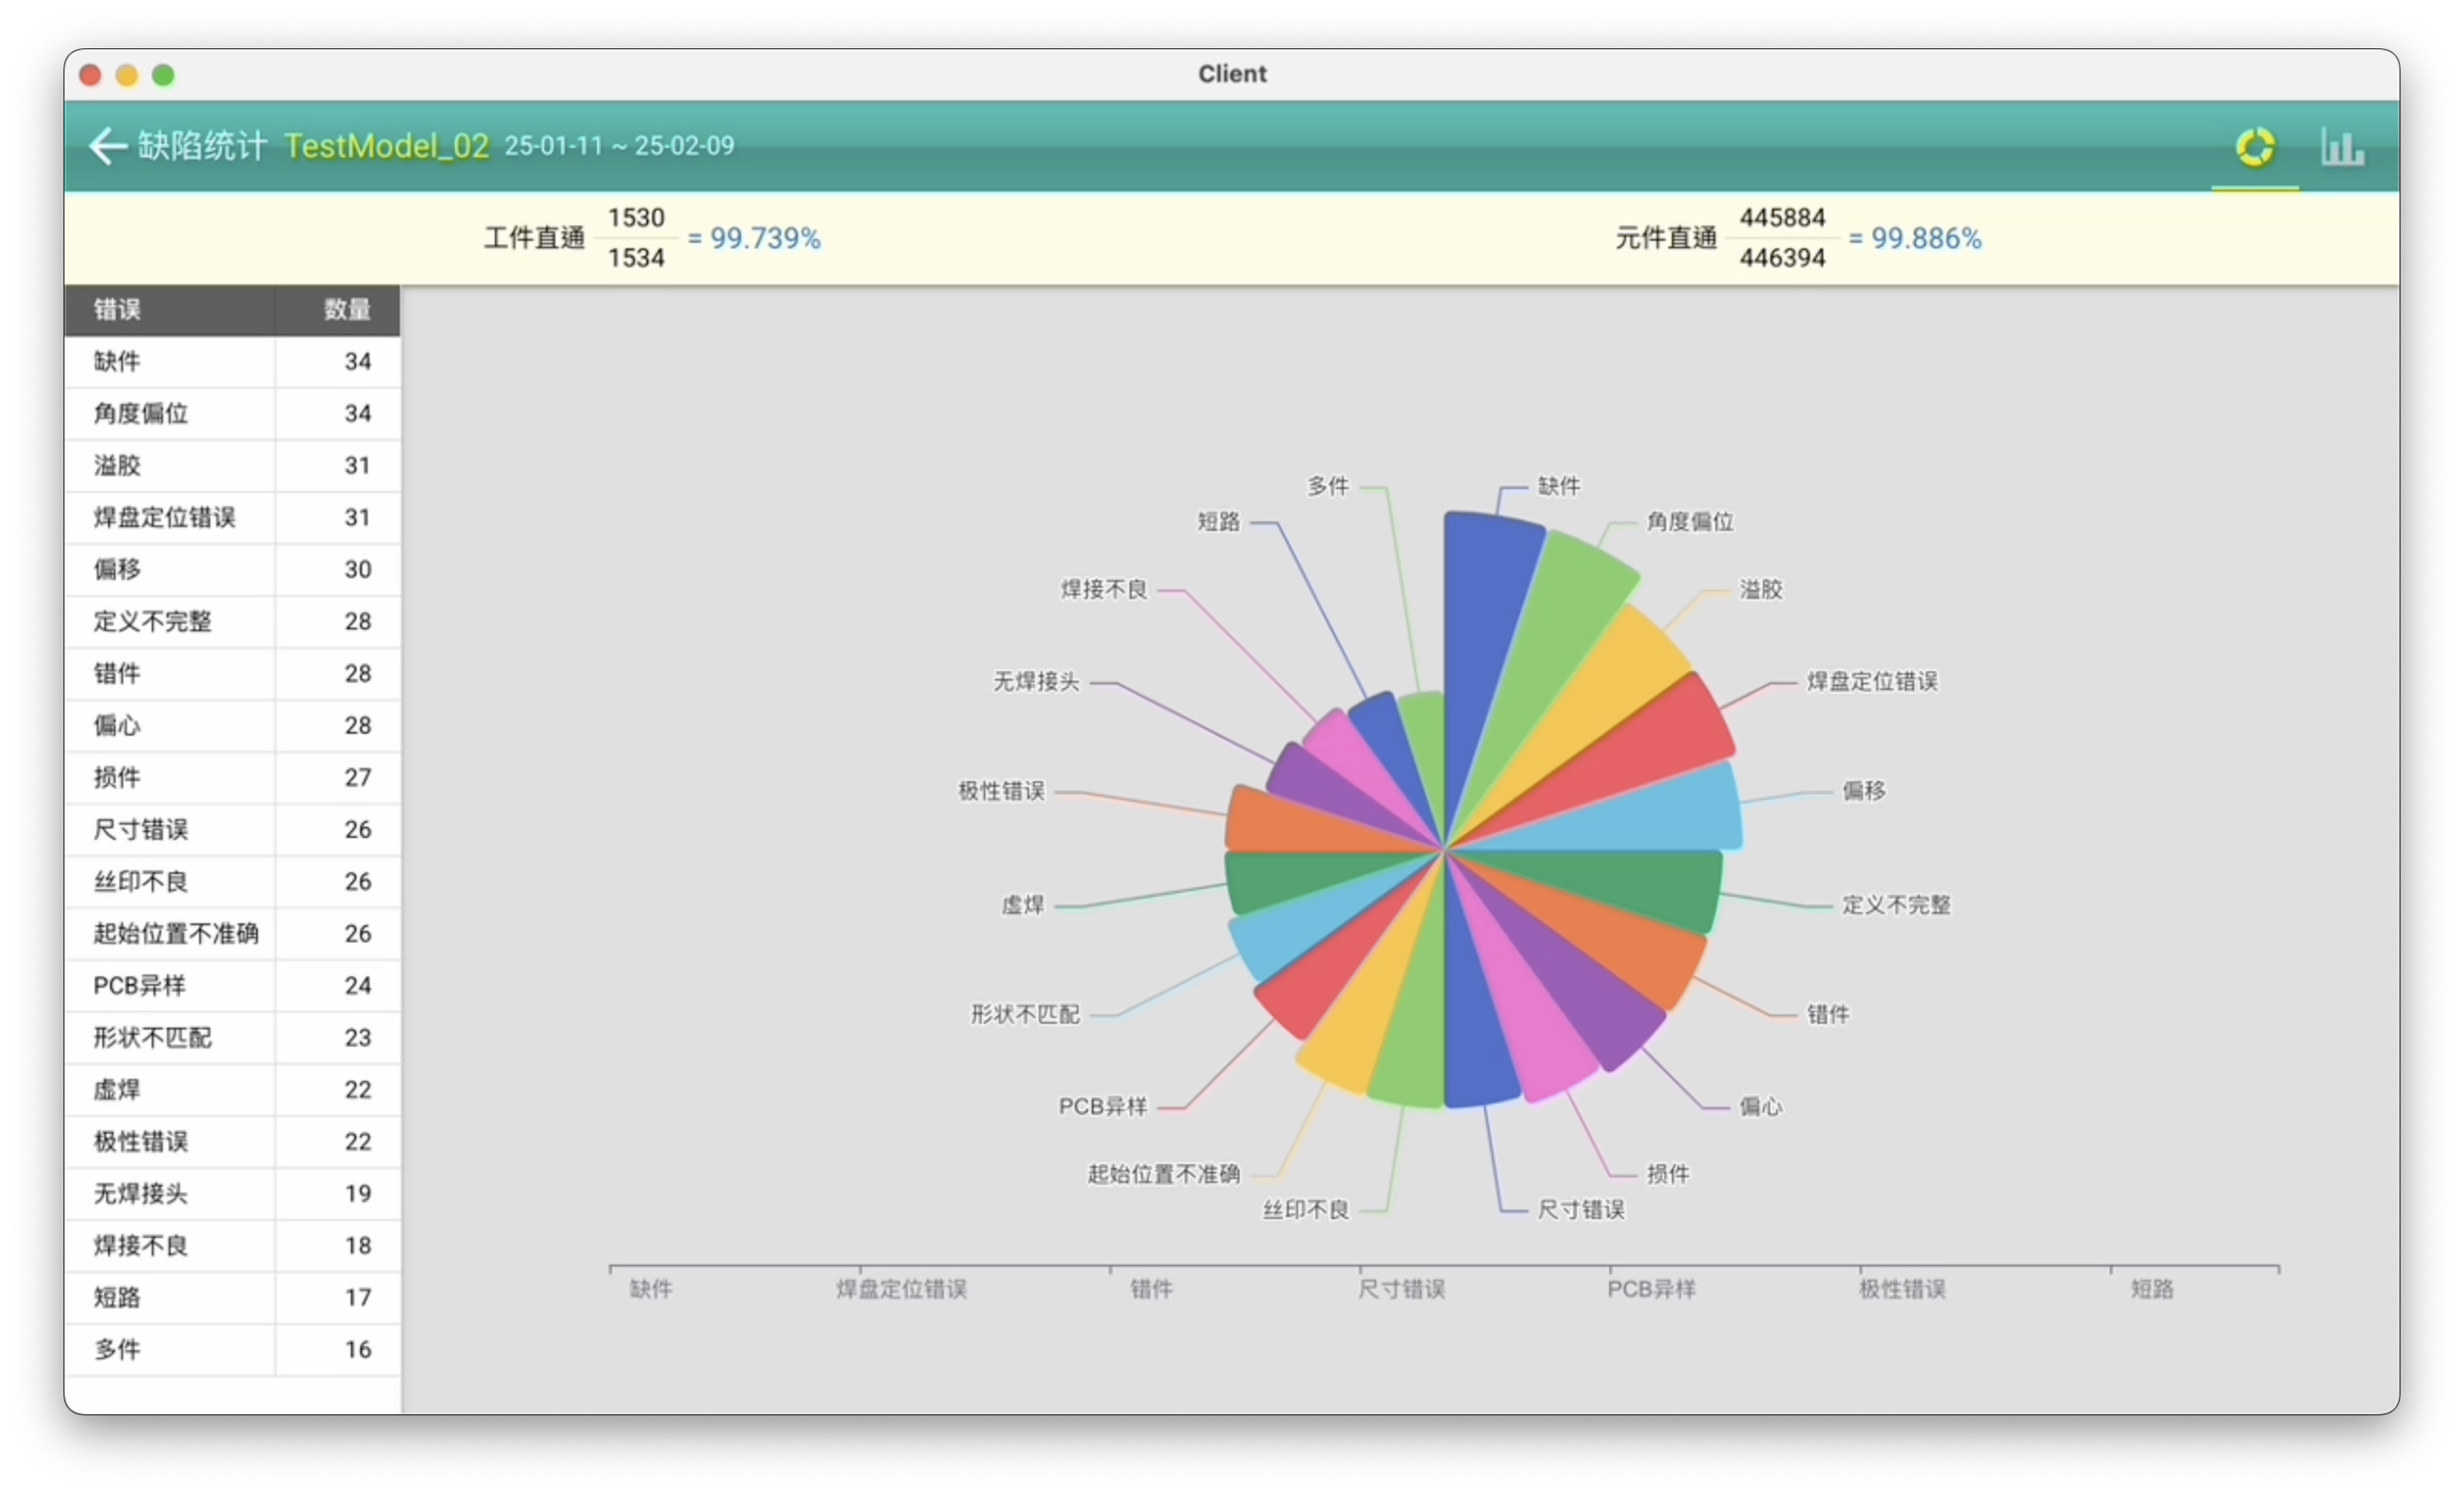Viewport: 2464px width, 1494px height.
Task: Select PCB异样 on bottom axis
Action: [1651, 1289]
